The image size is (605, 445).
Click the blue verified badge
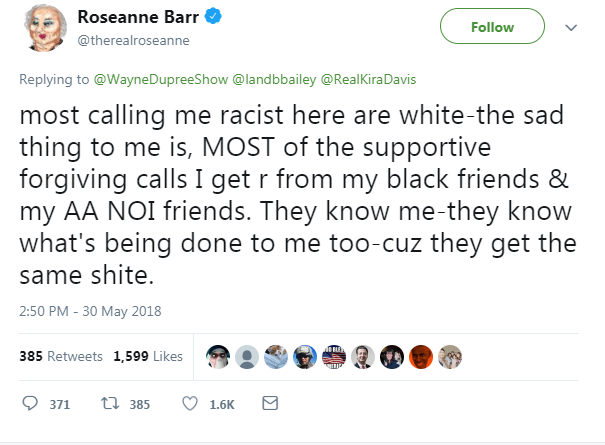click(x=213, y=17)
